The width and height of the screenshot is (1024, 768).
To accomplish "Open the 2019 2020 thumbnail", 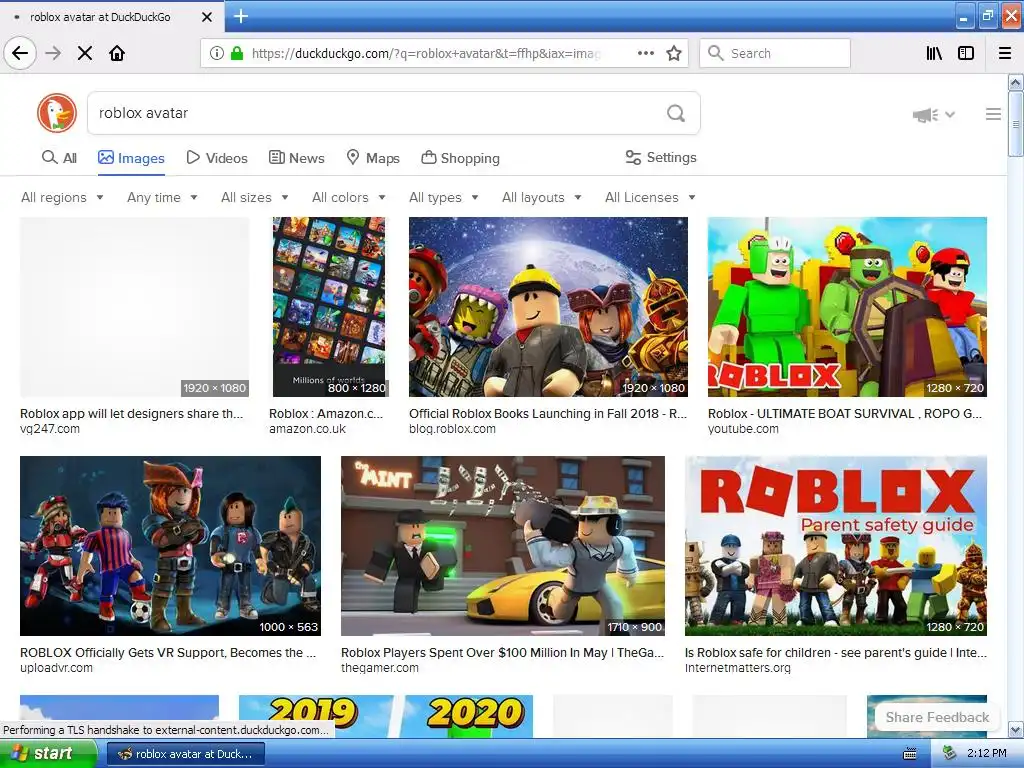I will 386,716.
